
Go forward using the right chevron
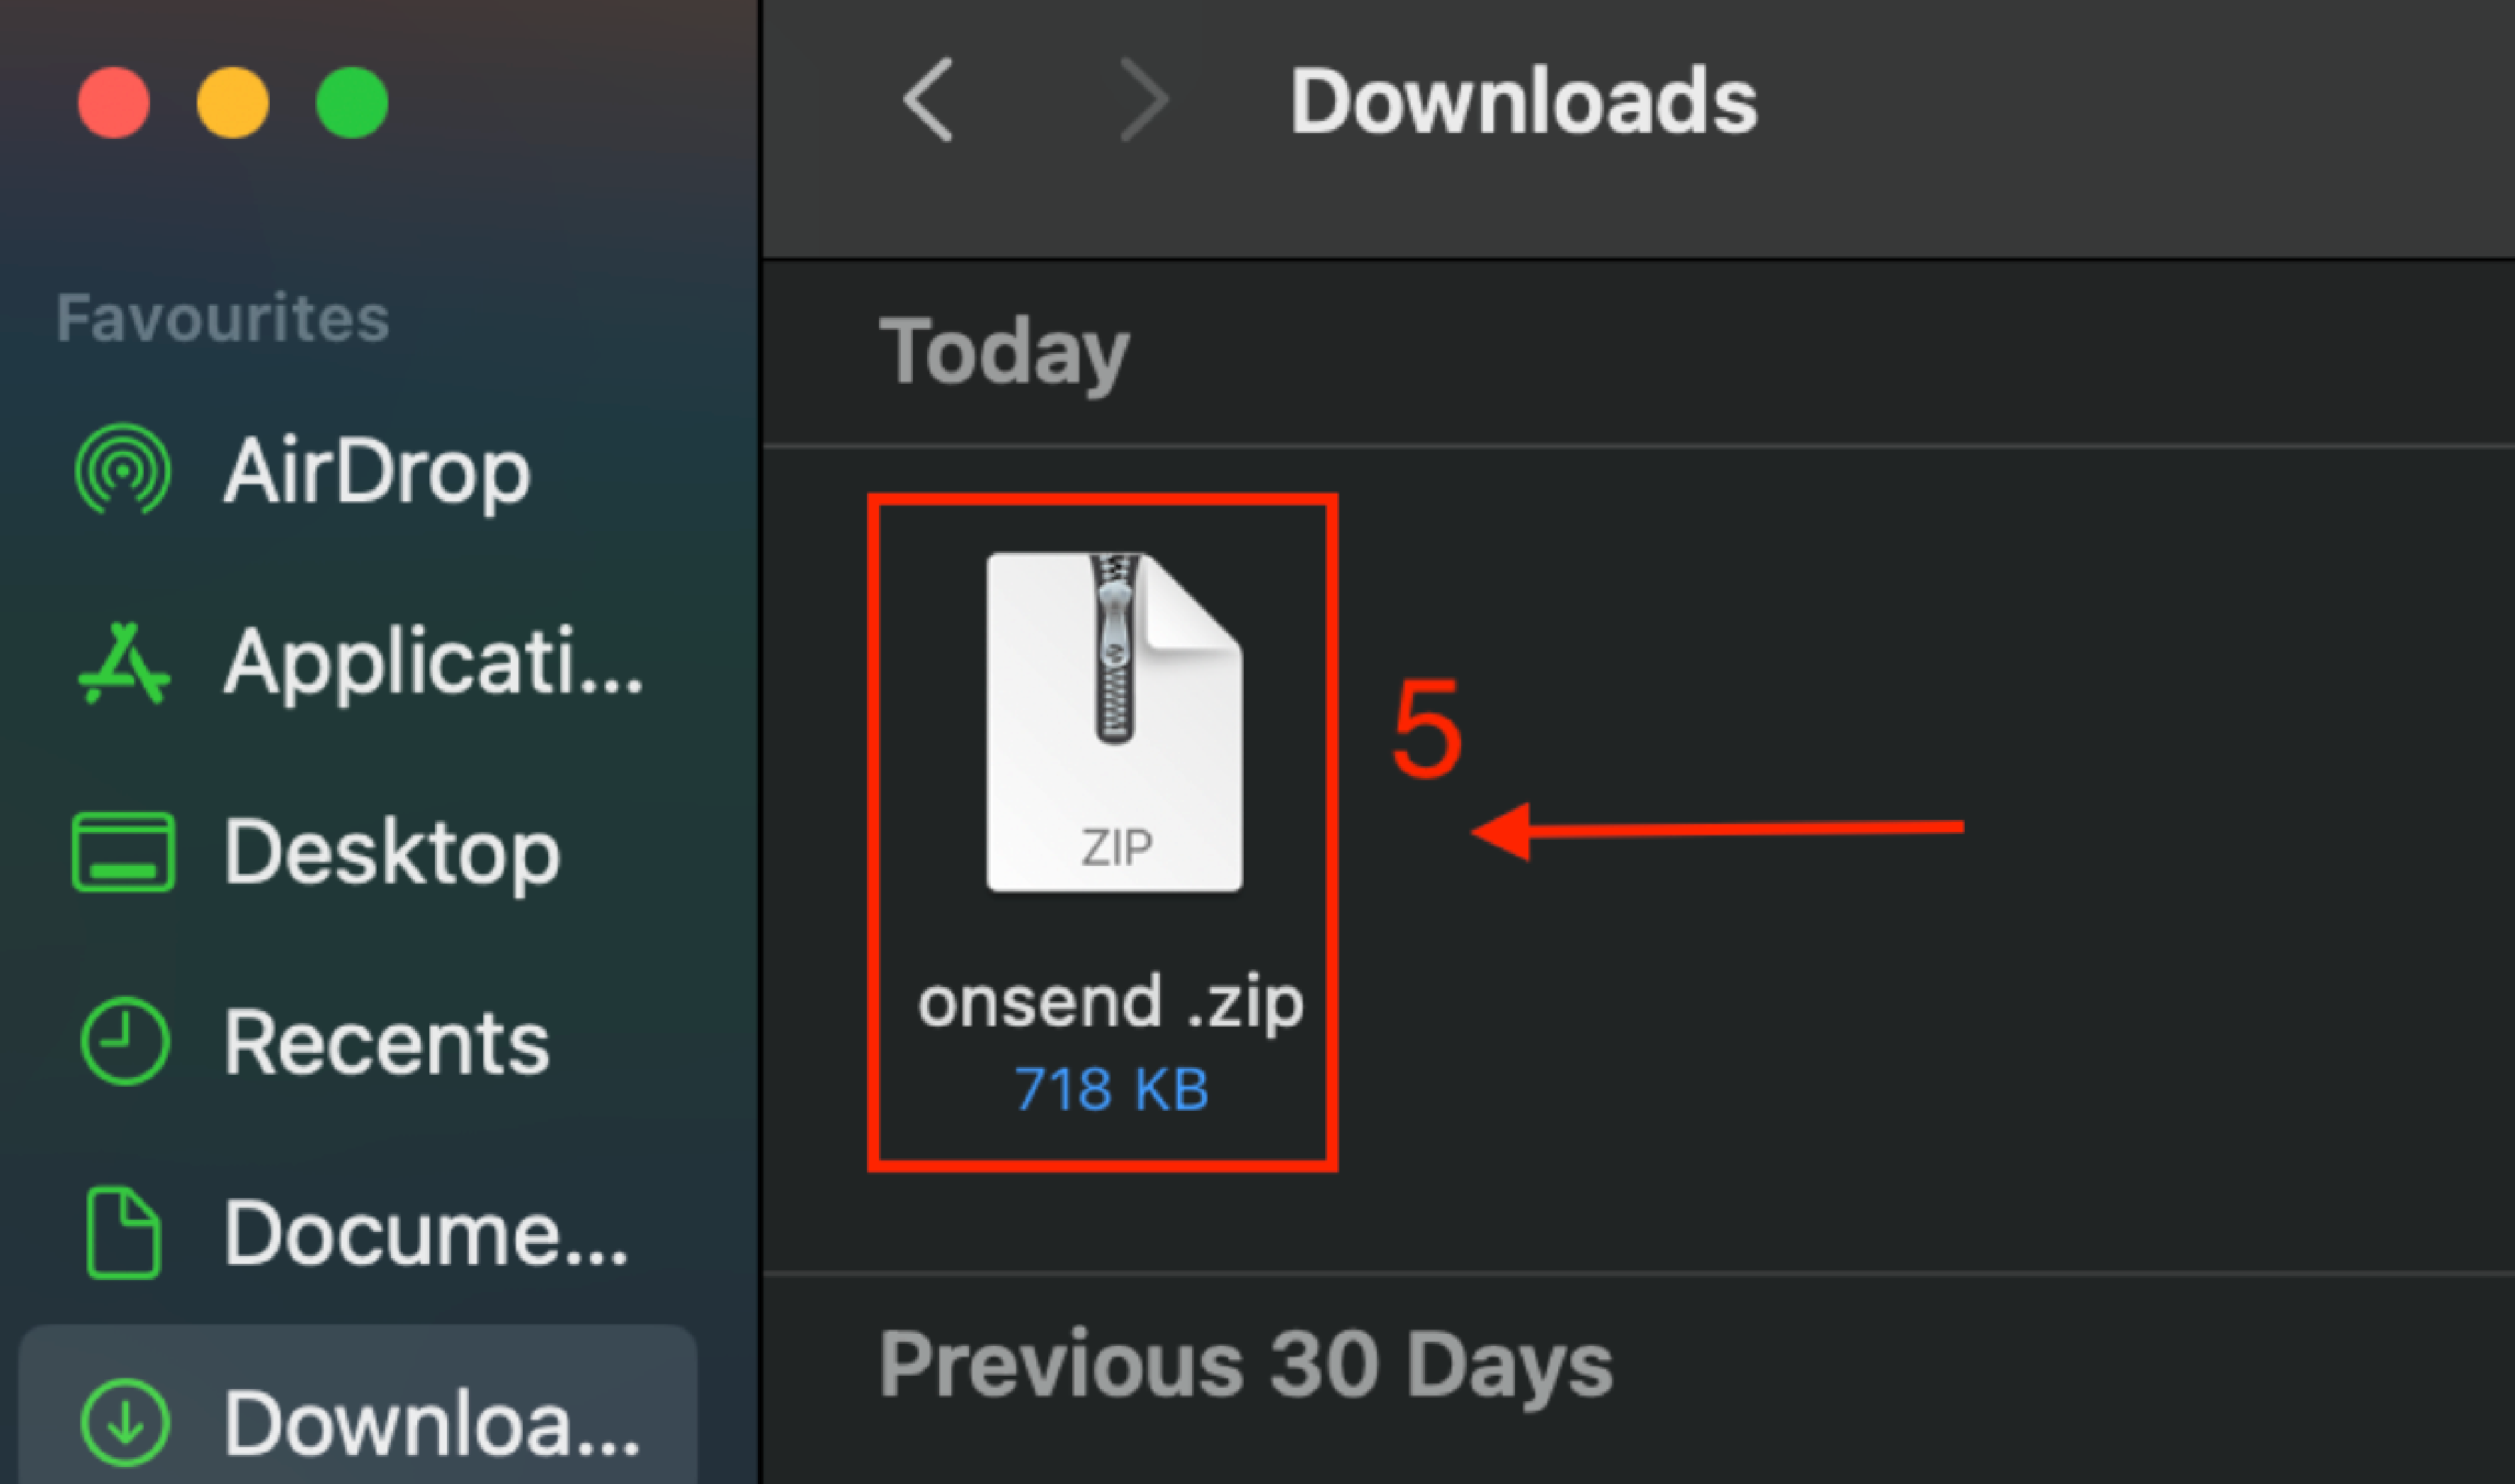(x=1144, y=100)
